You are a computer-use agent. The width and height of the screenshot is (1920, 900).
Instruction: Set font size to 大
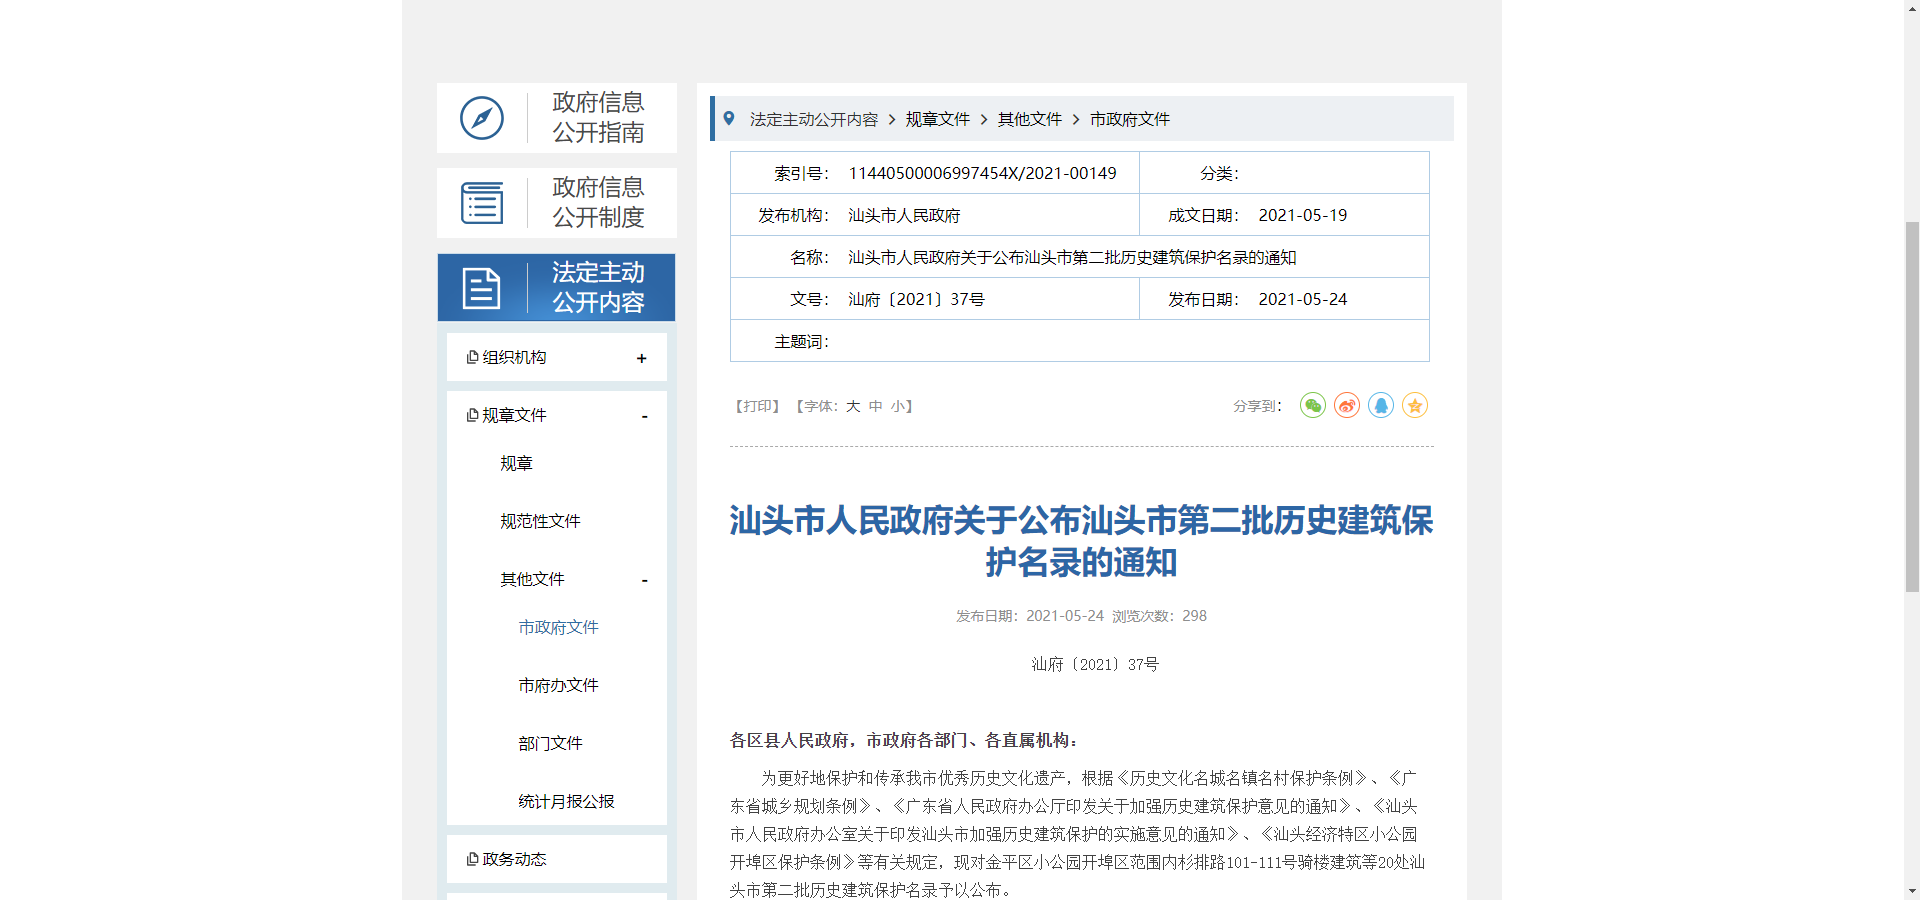point(853,406)
